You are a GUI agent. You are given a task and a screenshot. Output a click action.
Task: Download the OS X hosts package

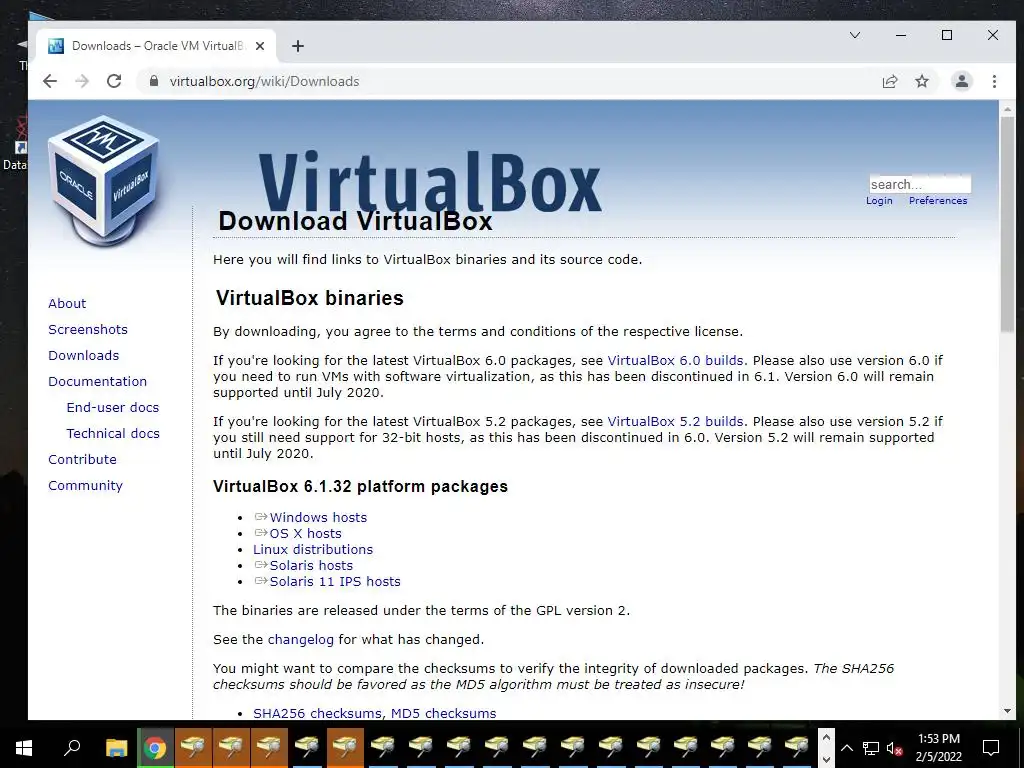click(x=305, y=534)
